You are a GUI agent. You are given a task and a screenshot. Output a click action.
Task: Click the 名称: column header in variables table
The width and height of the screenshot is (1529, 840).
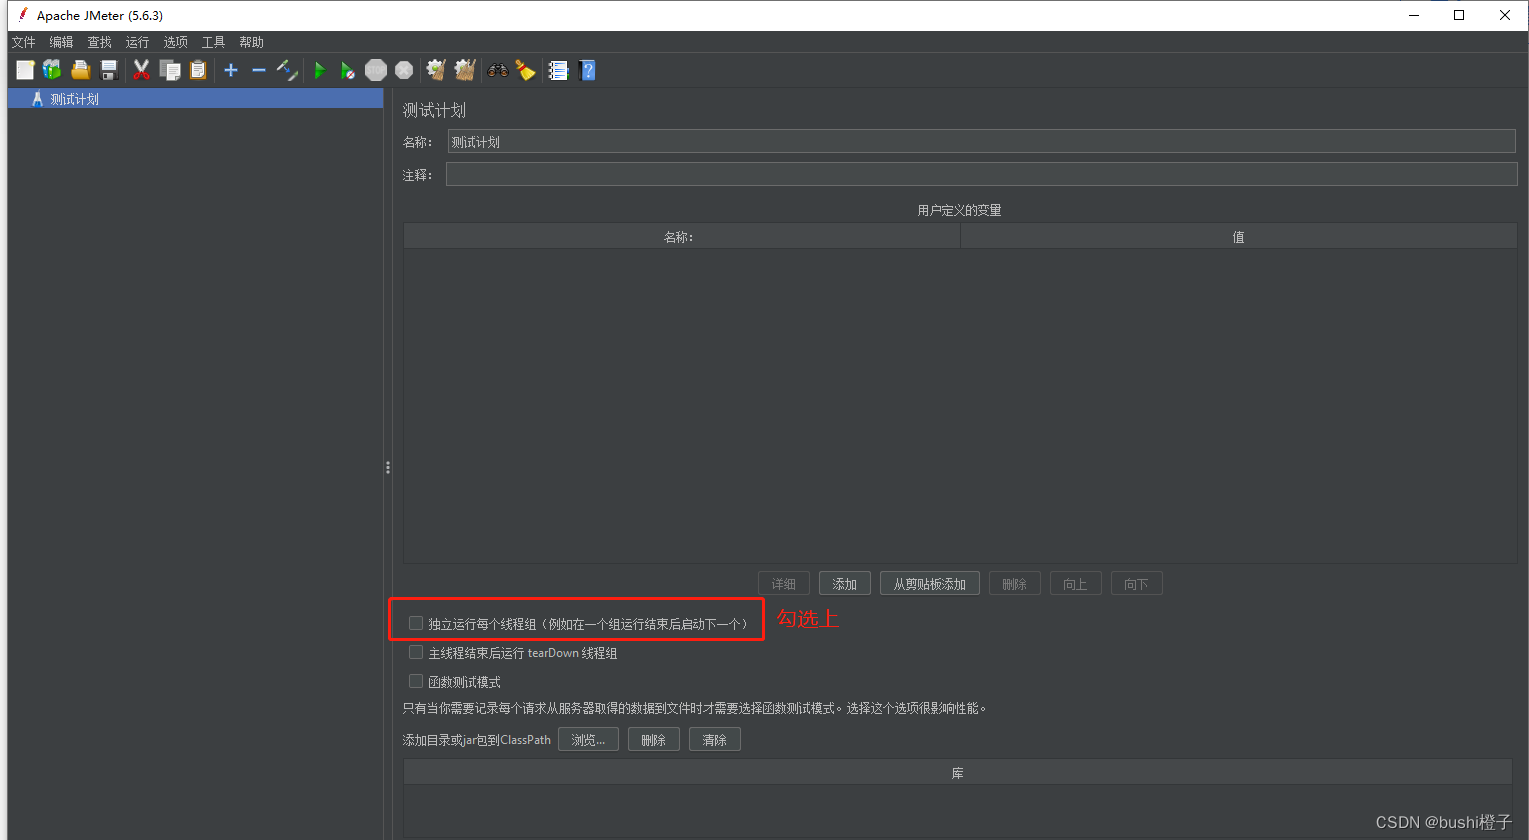pyautogui.click(x=682, y=237)
